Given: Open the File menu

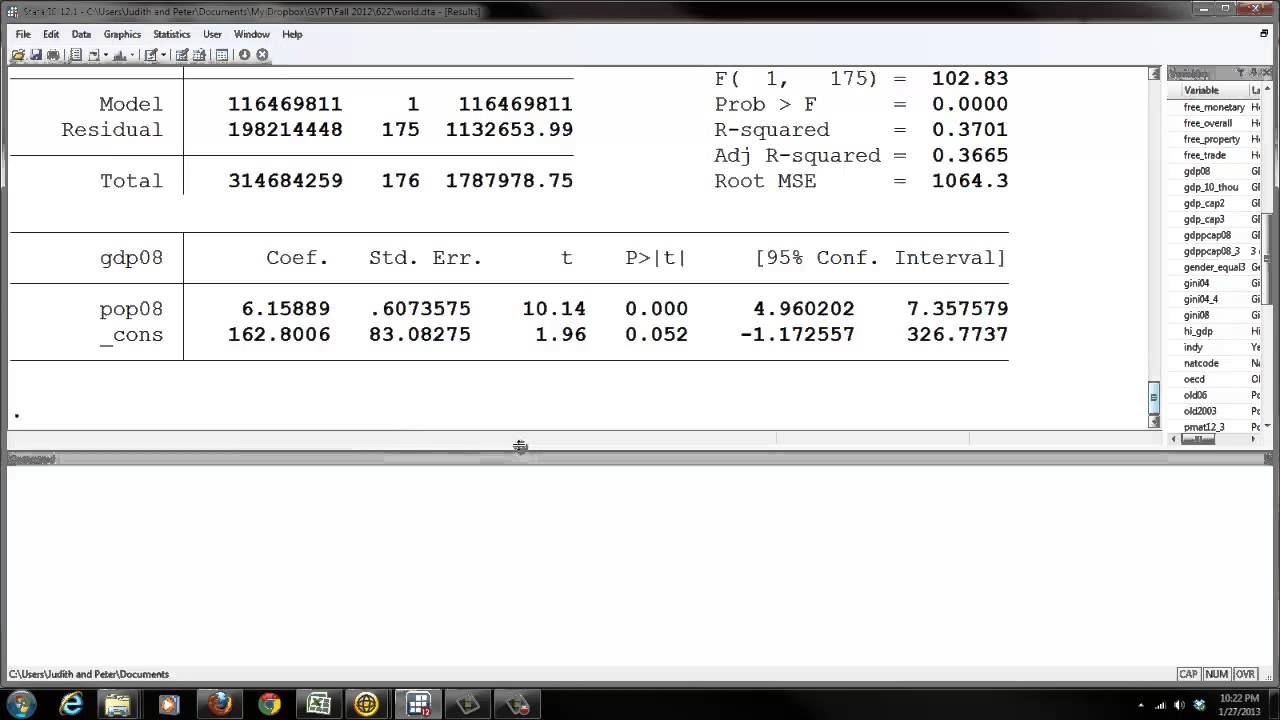Looking at the screenshot, I should coord(23,34).
